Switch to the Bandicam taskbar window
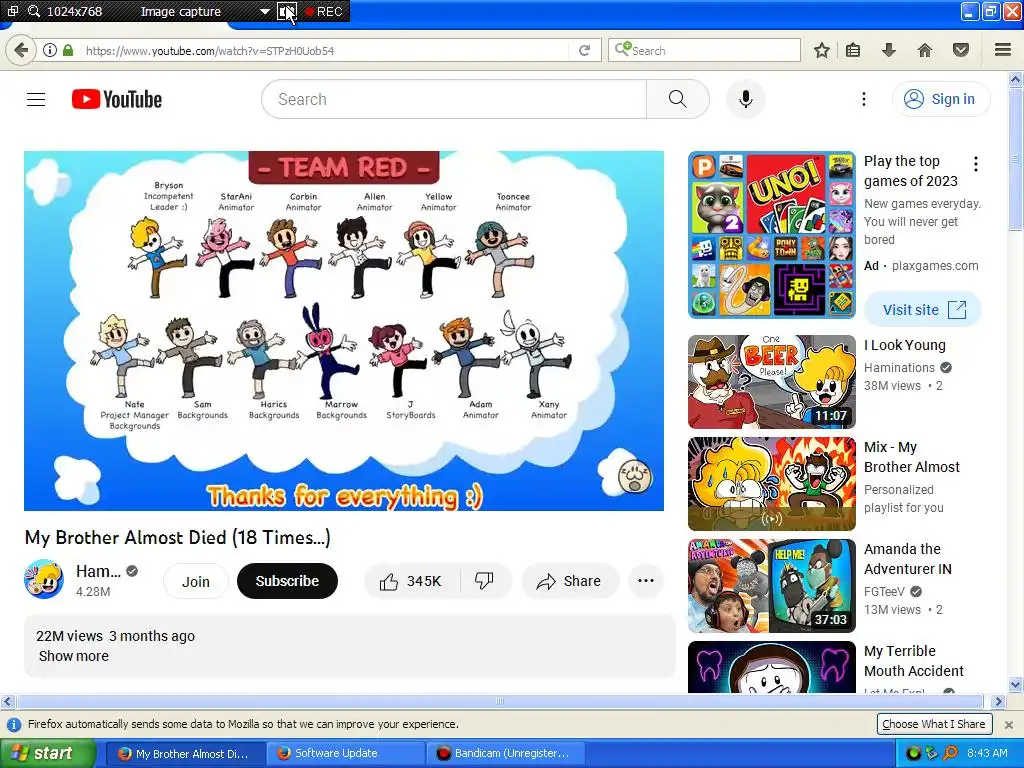The width and height of the screenshot is (1024, 768). pyautogui.click(x=506, y=754)
